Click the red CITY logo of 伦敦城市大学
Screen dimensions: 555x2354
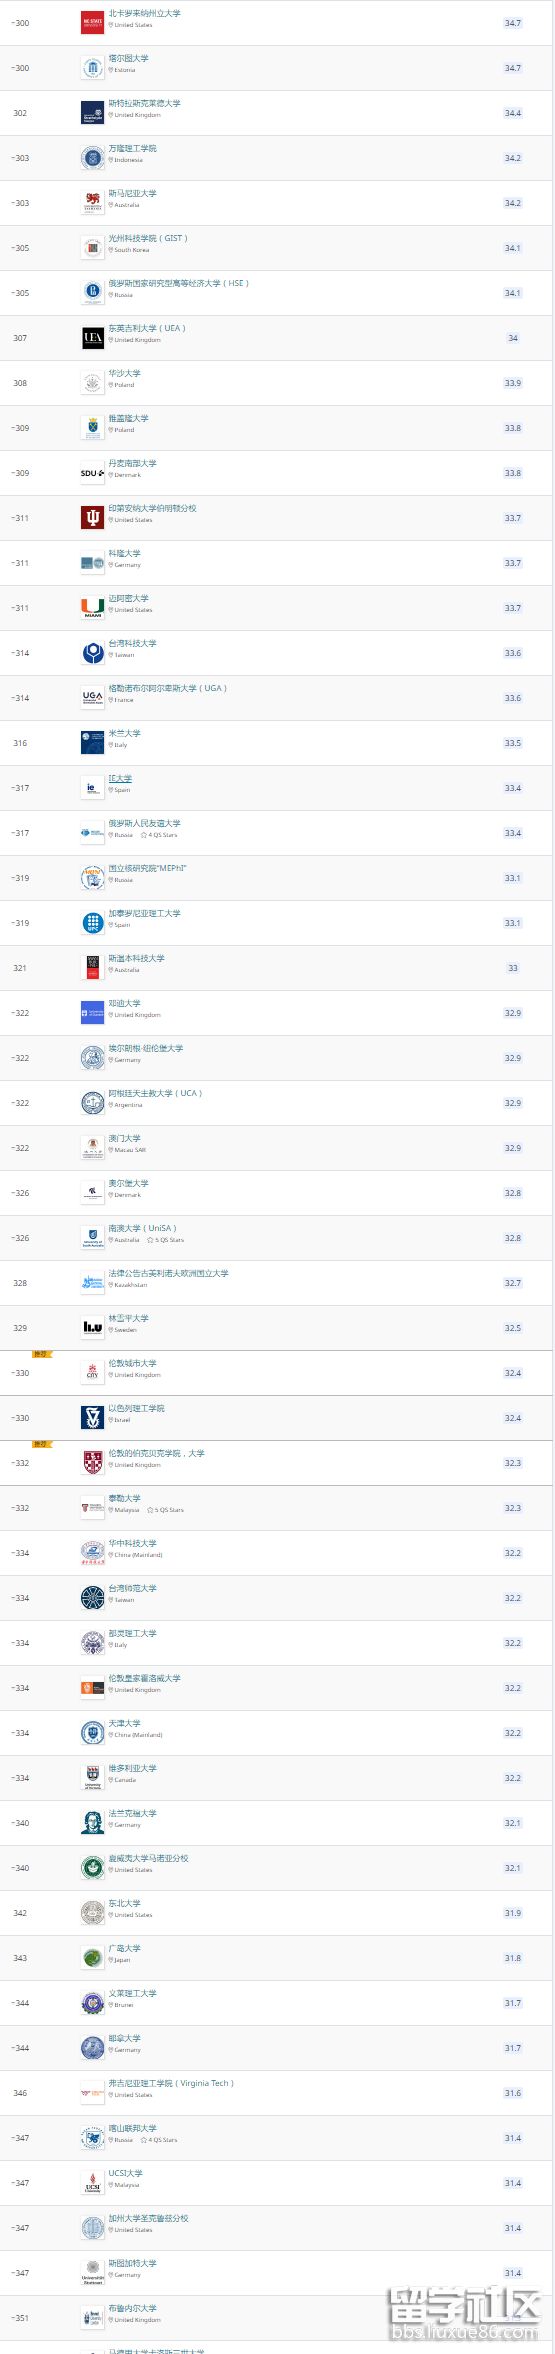click(92, 1373)
